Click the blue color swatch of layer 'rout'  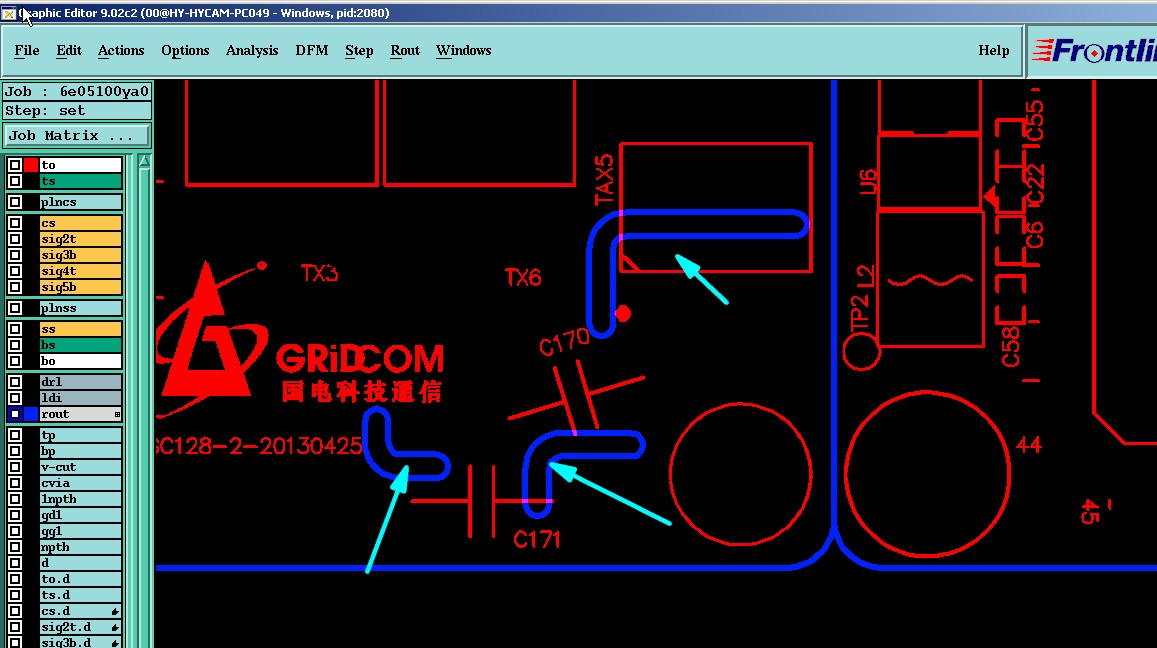click(30, 414)
